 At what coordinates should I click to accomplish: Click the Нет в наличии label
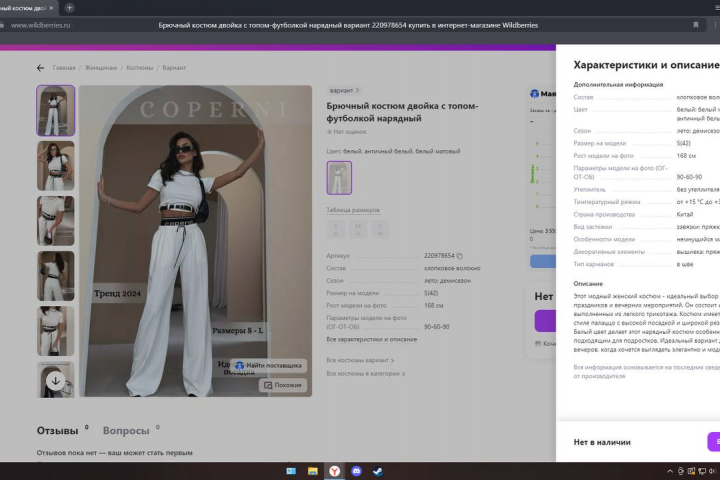coord(602,442)
